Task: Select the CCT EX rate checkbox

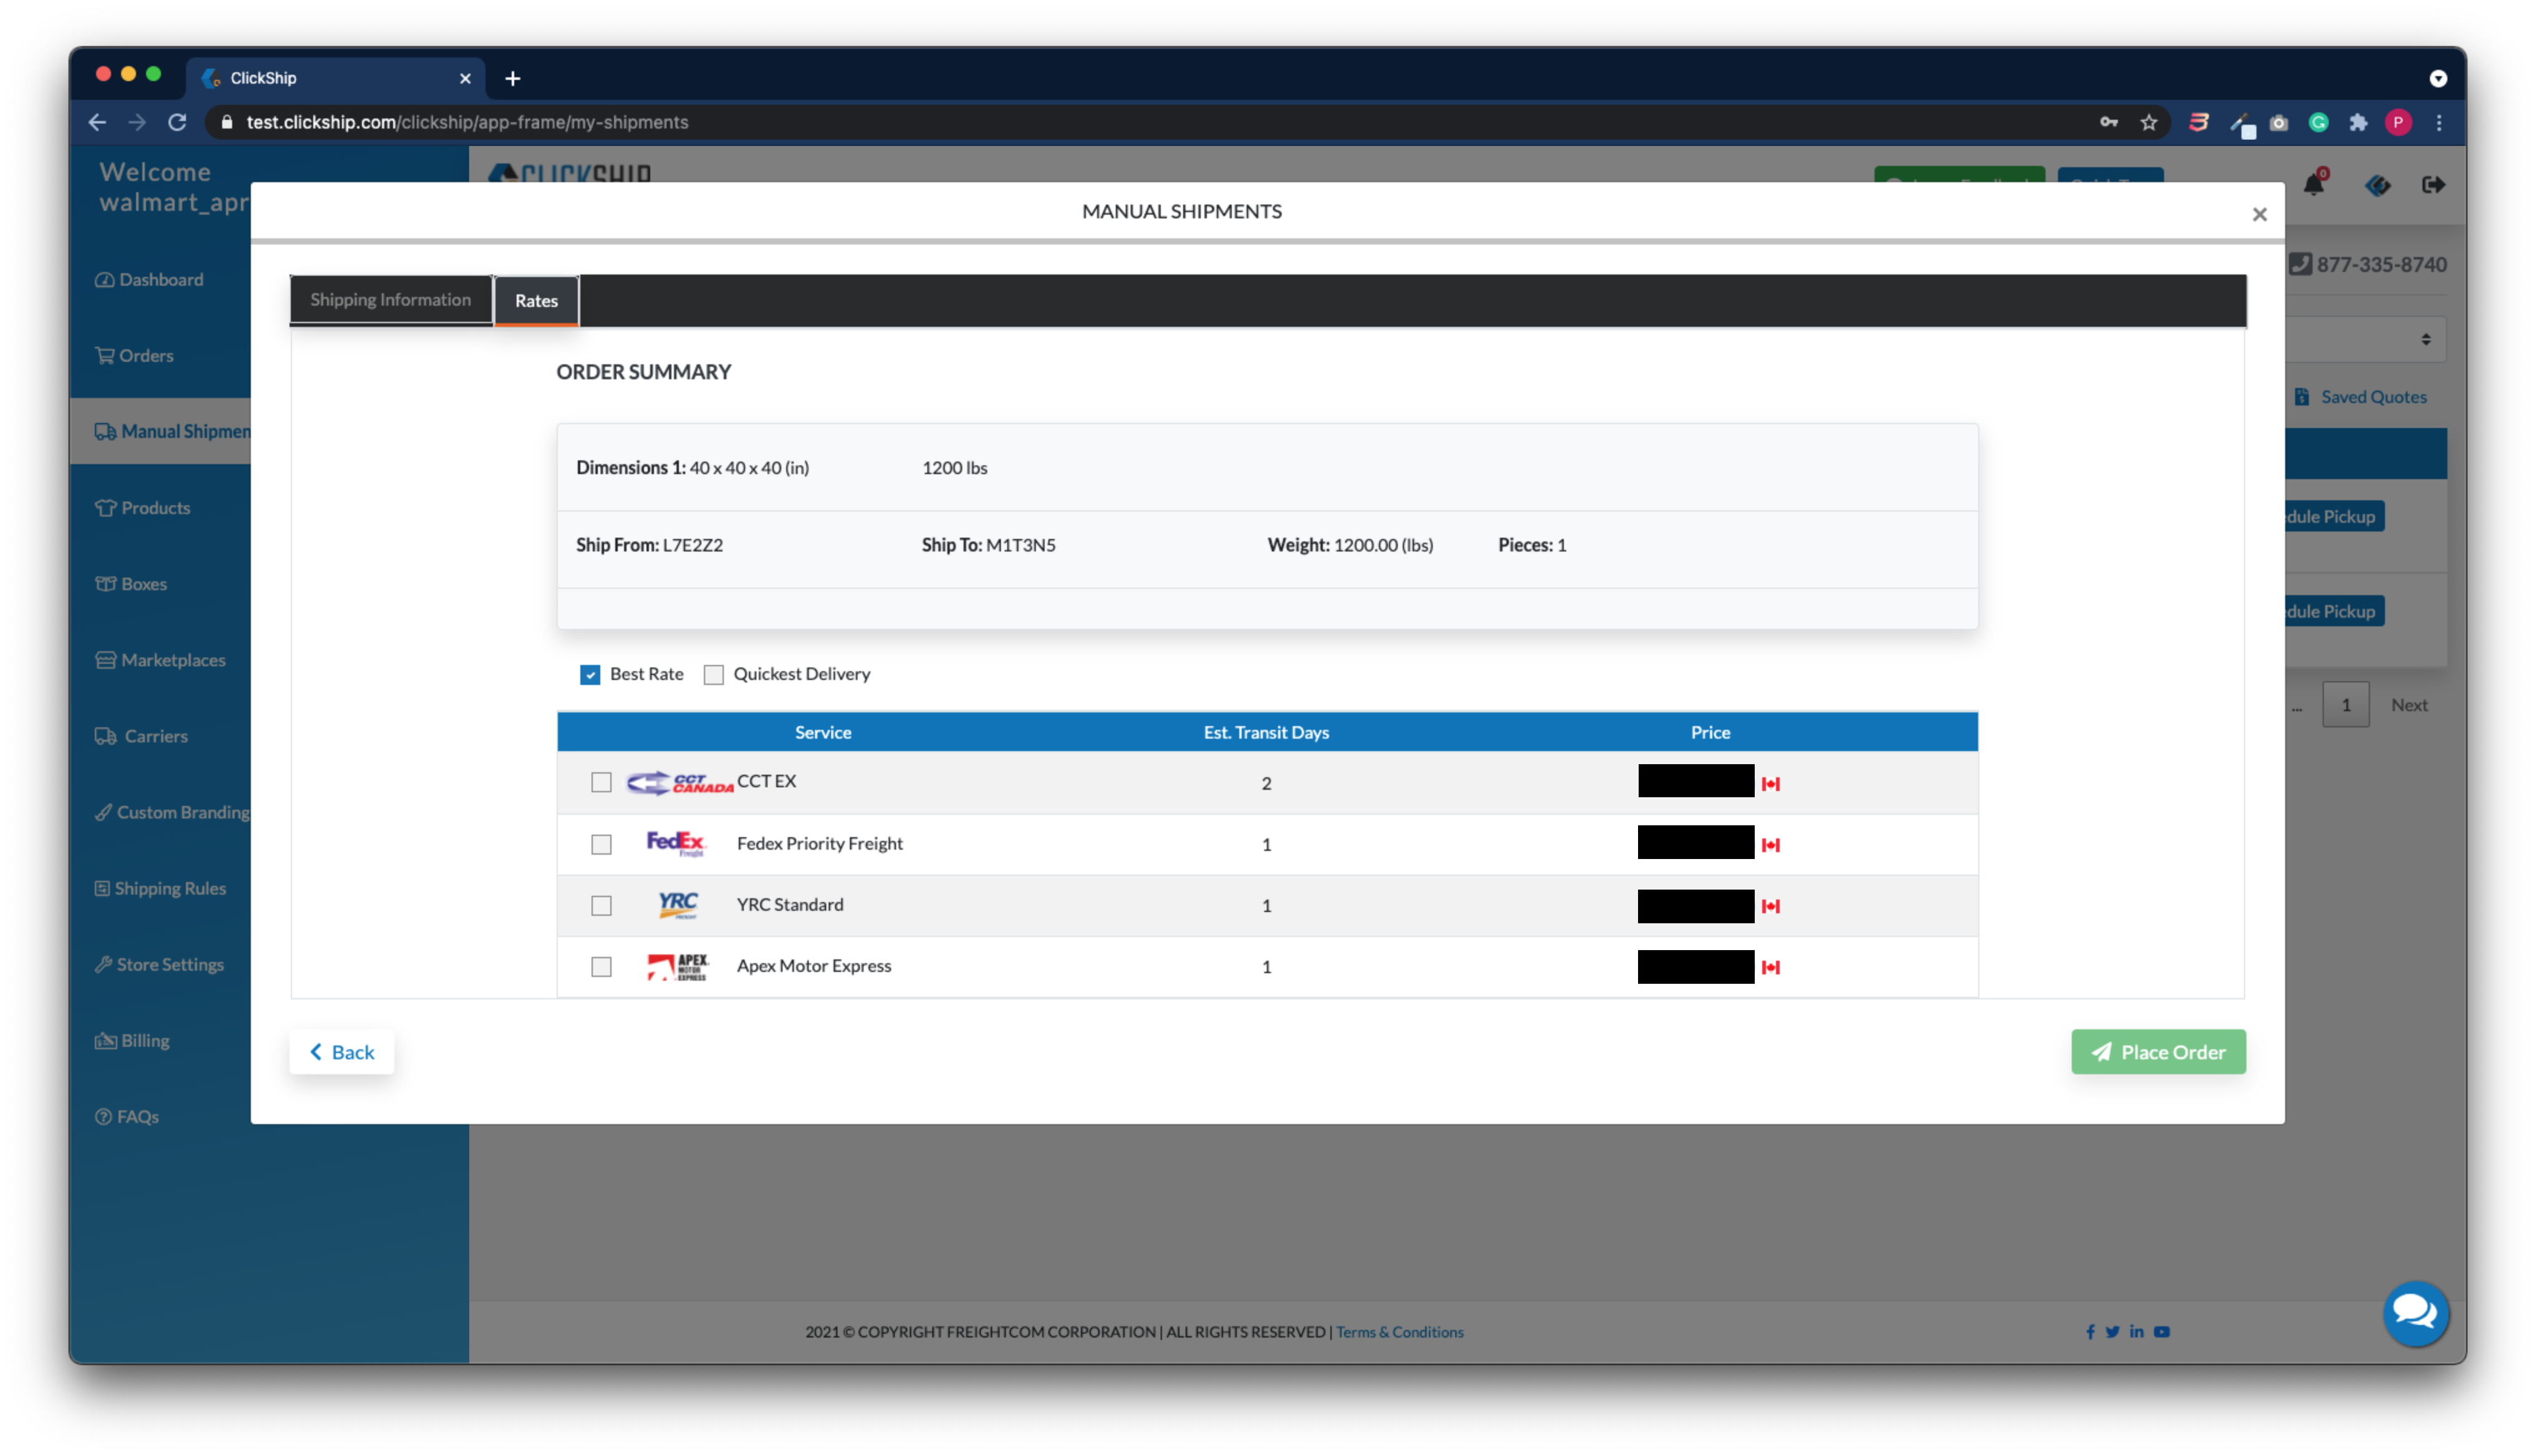Action: 601,783
